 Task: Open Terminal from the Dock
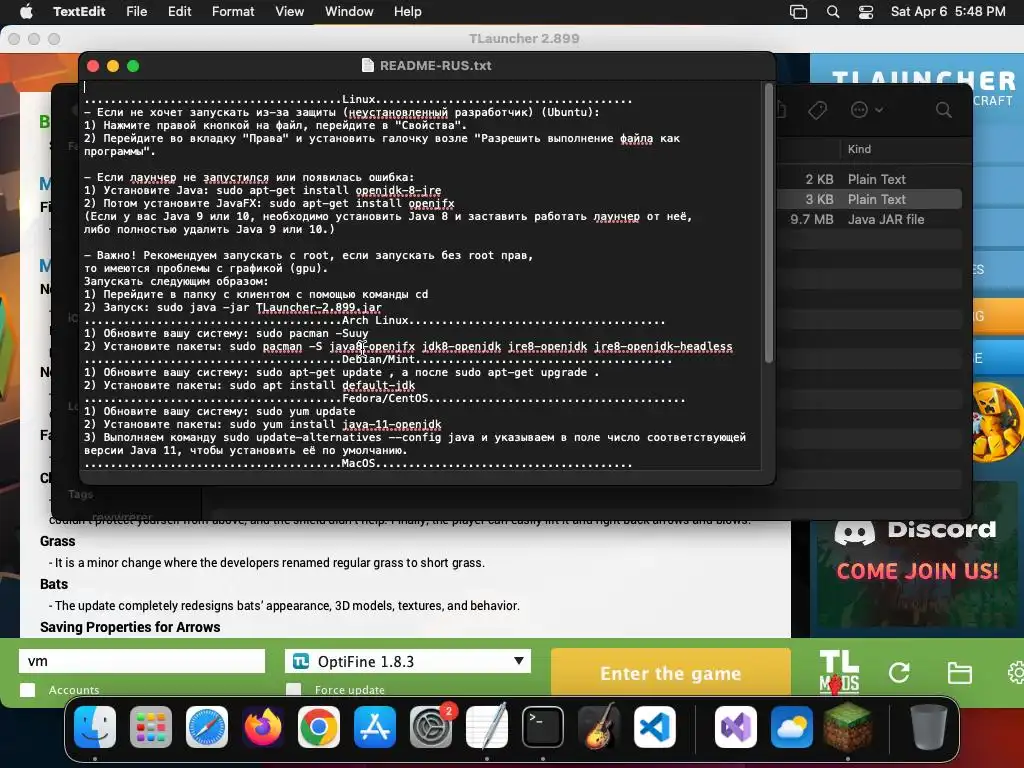(x=543, y=727)
